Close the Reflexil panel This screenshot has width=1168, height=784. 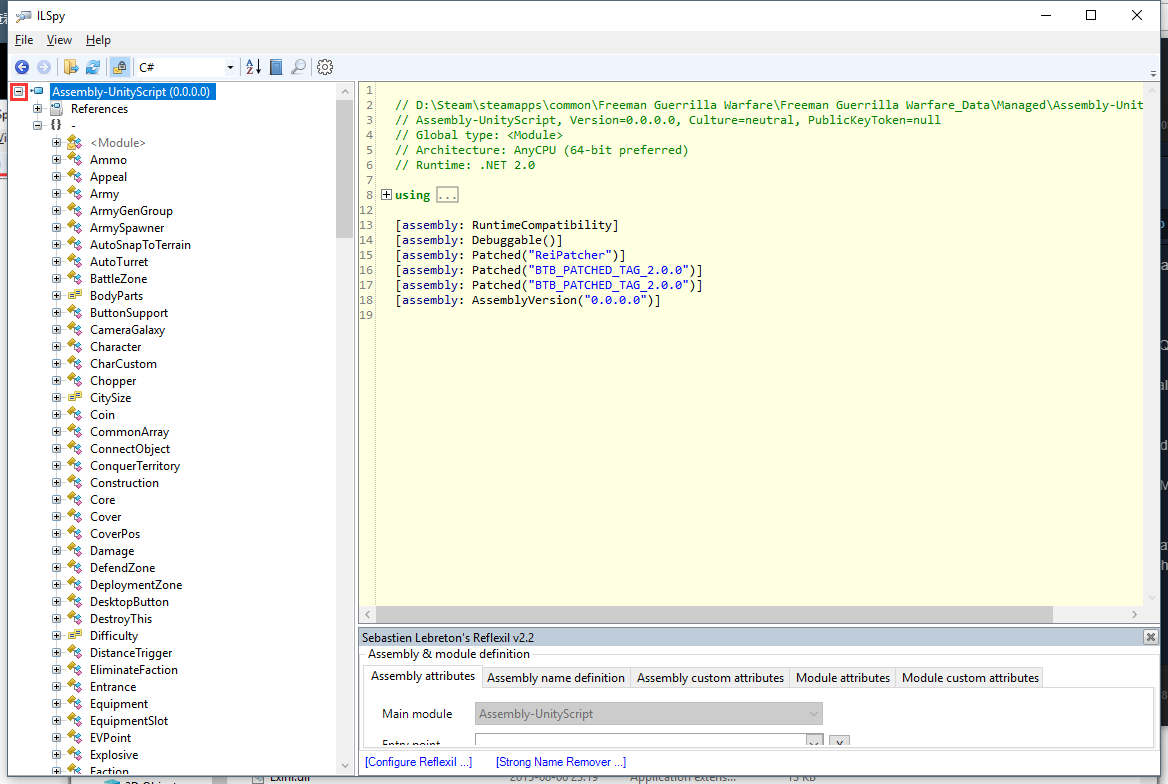[x=1151, y=637]
